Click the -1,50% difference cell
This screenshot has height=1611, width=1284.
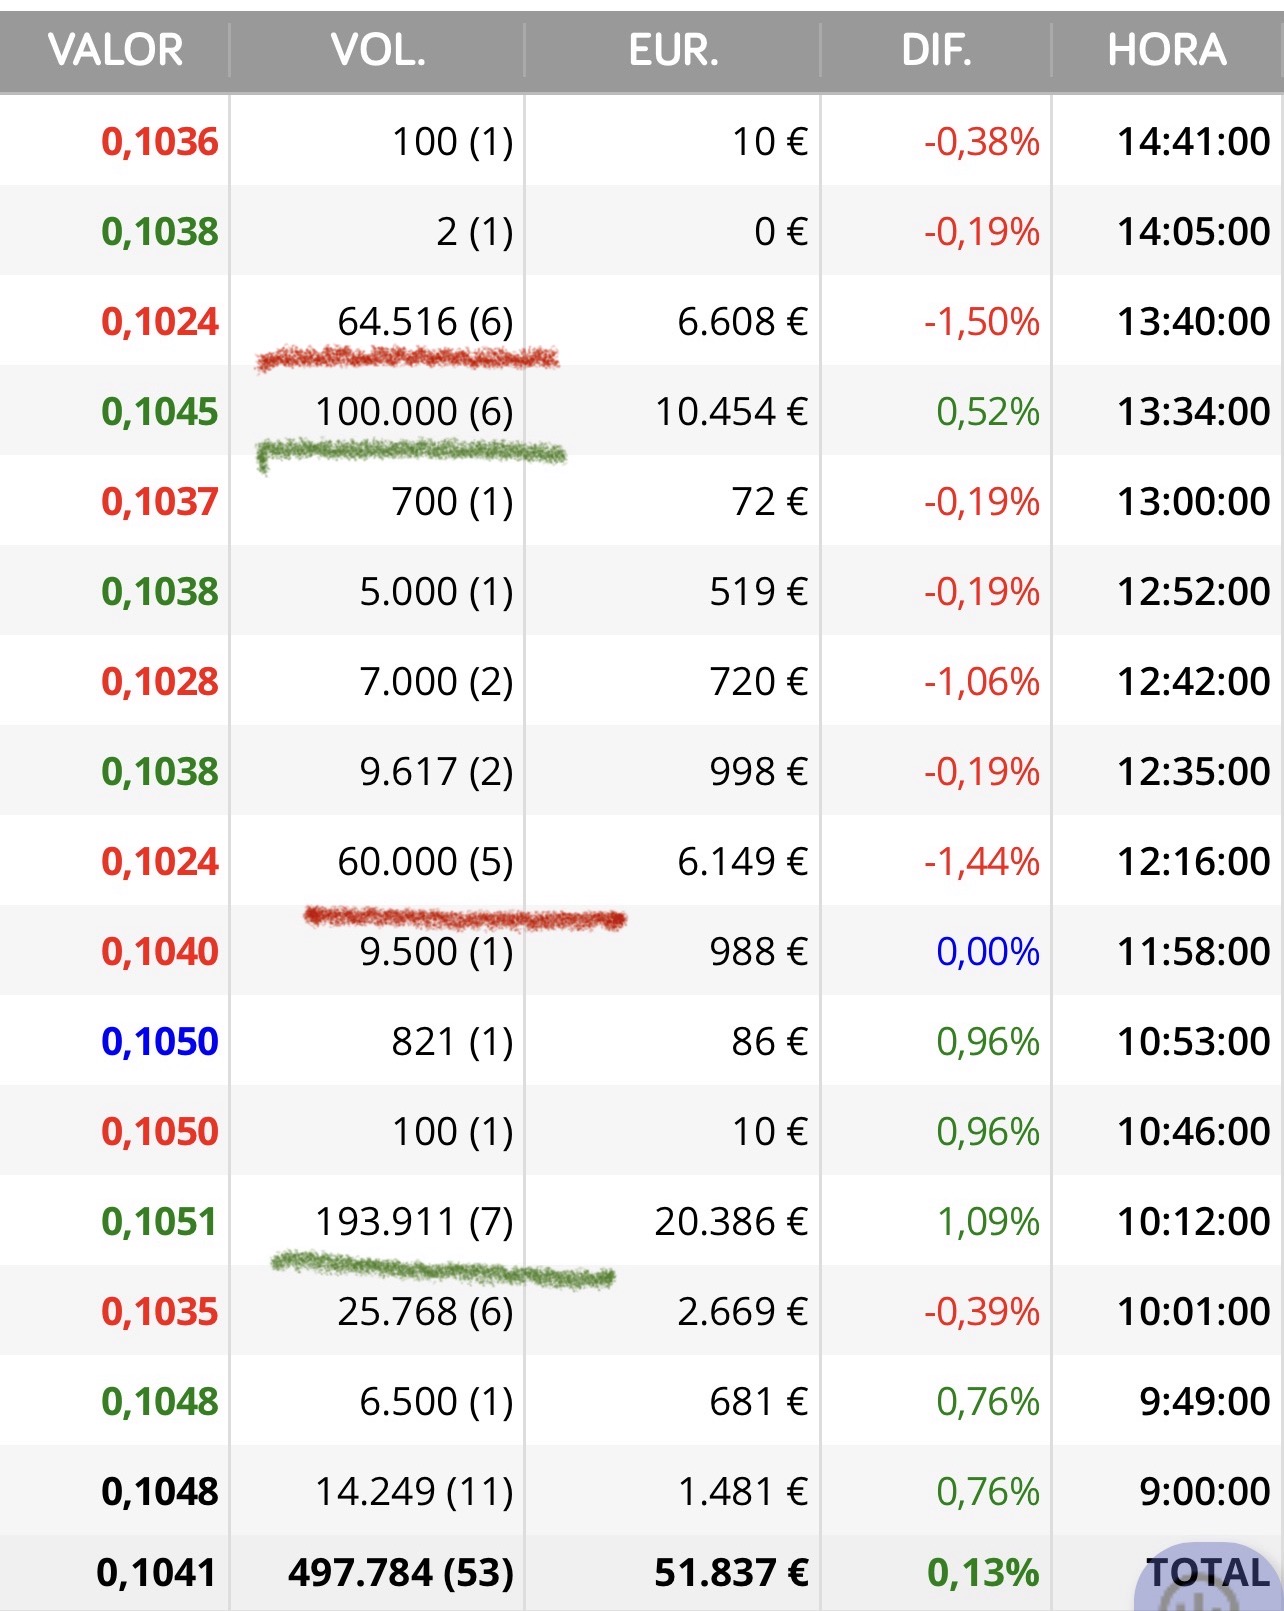click(981, 322)
